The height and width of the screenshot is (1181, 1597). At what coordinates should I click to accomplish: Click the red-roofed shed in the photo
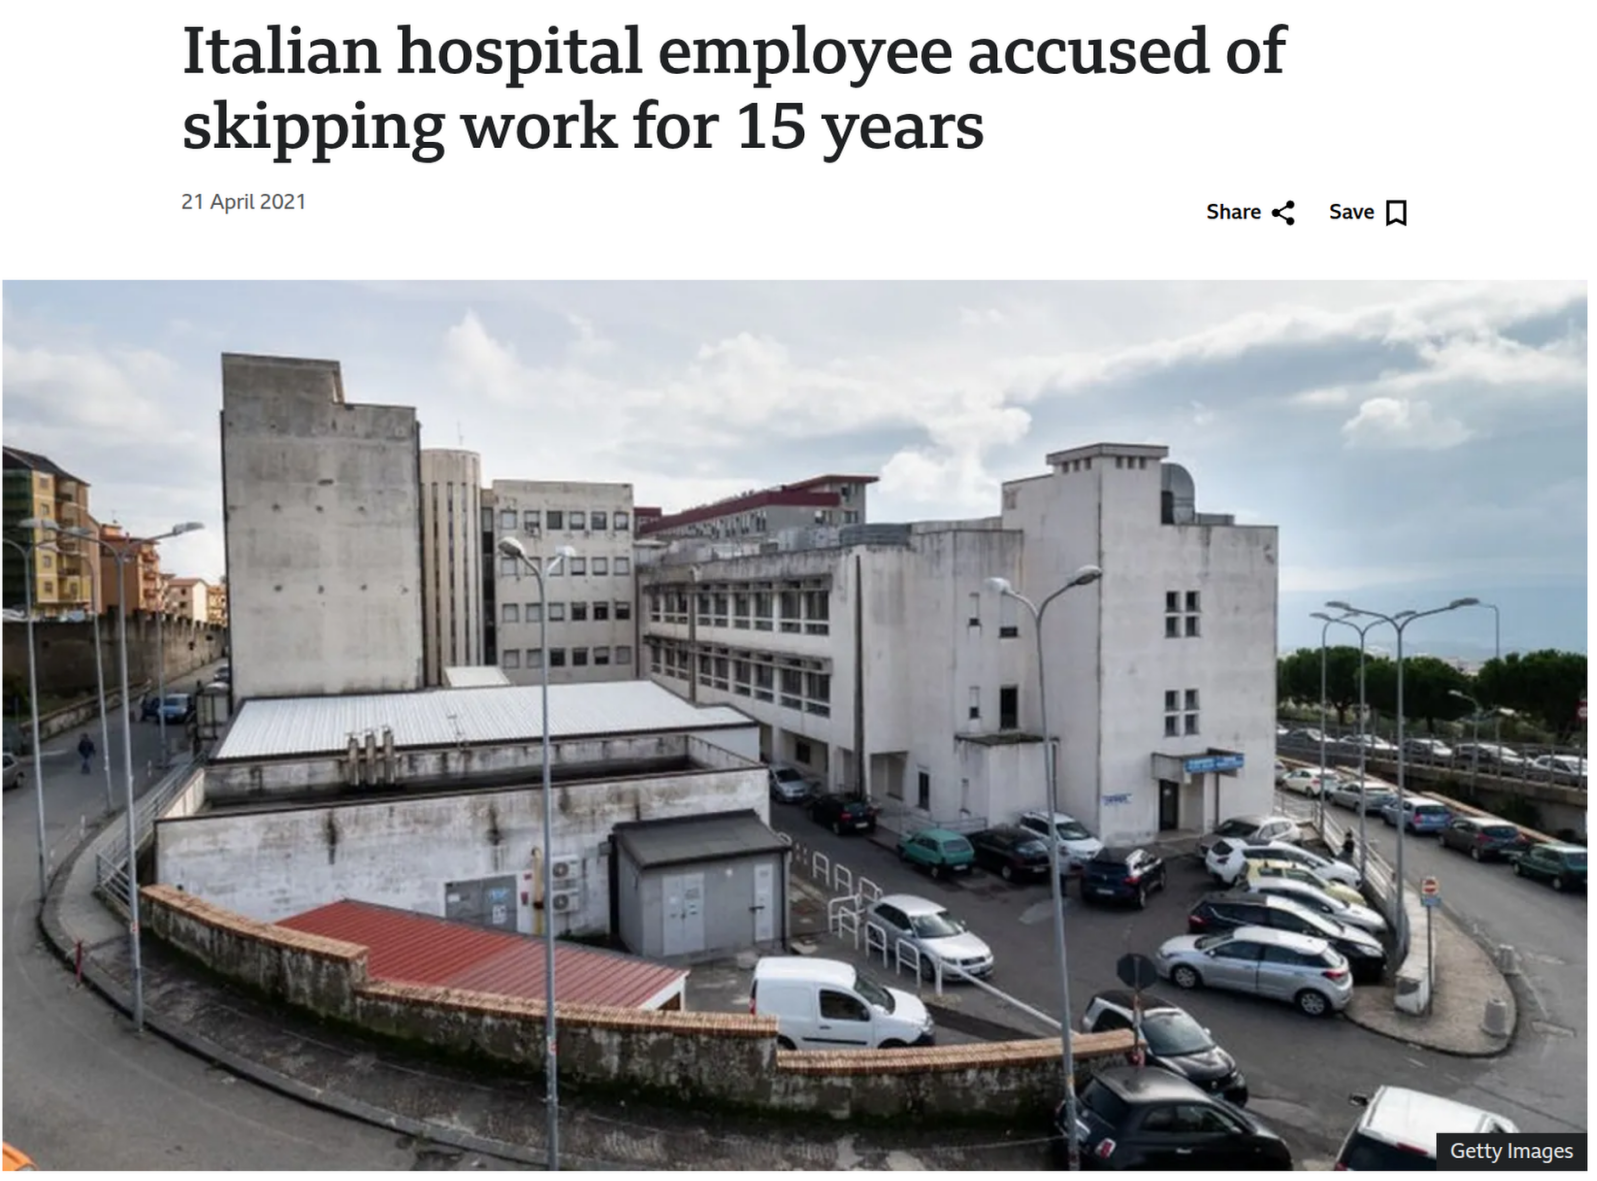pyautogui.click(x=480, y=953)
